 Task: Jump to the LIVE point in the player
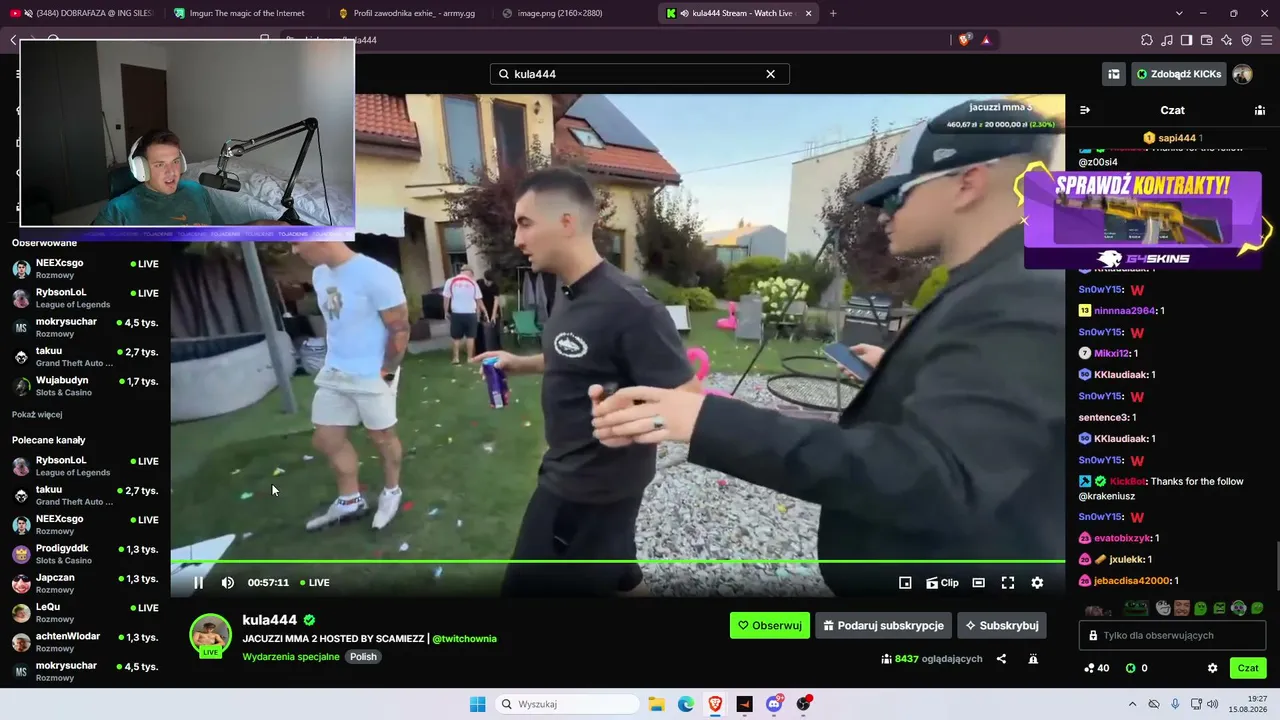[315, 583]
